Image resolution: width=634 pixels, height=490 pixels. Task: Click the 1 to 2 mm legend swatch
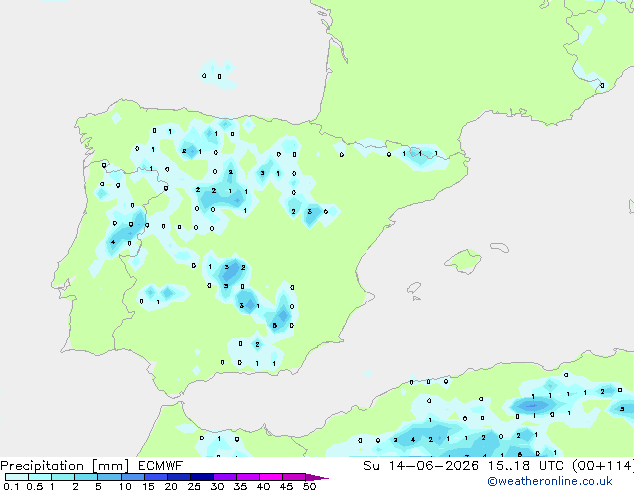(x=63, y=477)
